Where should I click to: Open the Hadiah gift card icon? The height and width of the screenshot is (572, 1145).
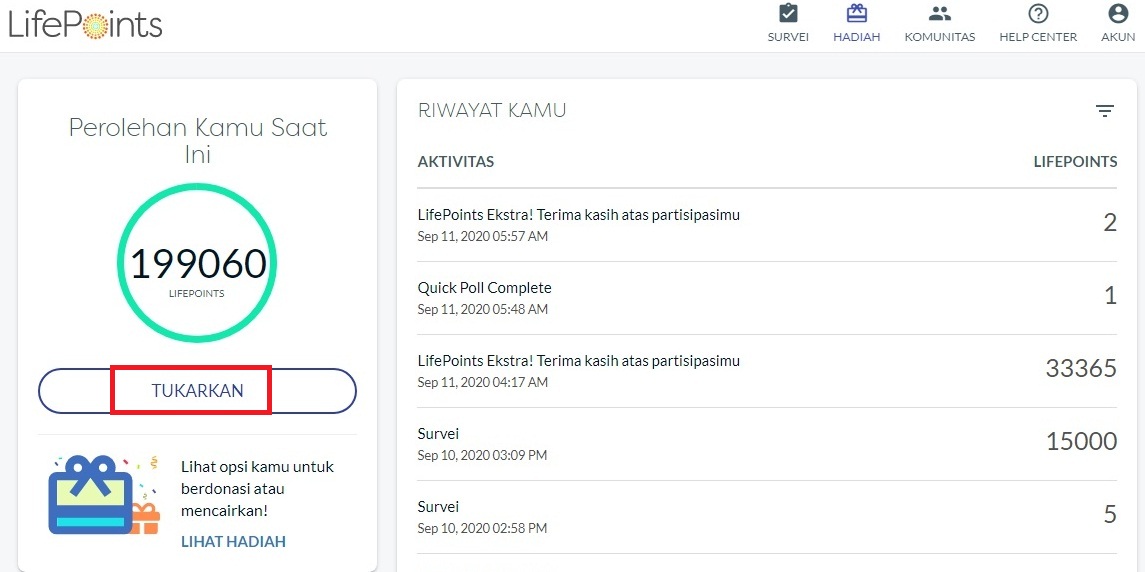pos(857,13)
